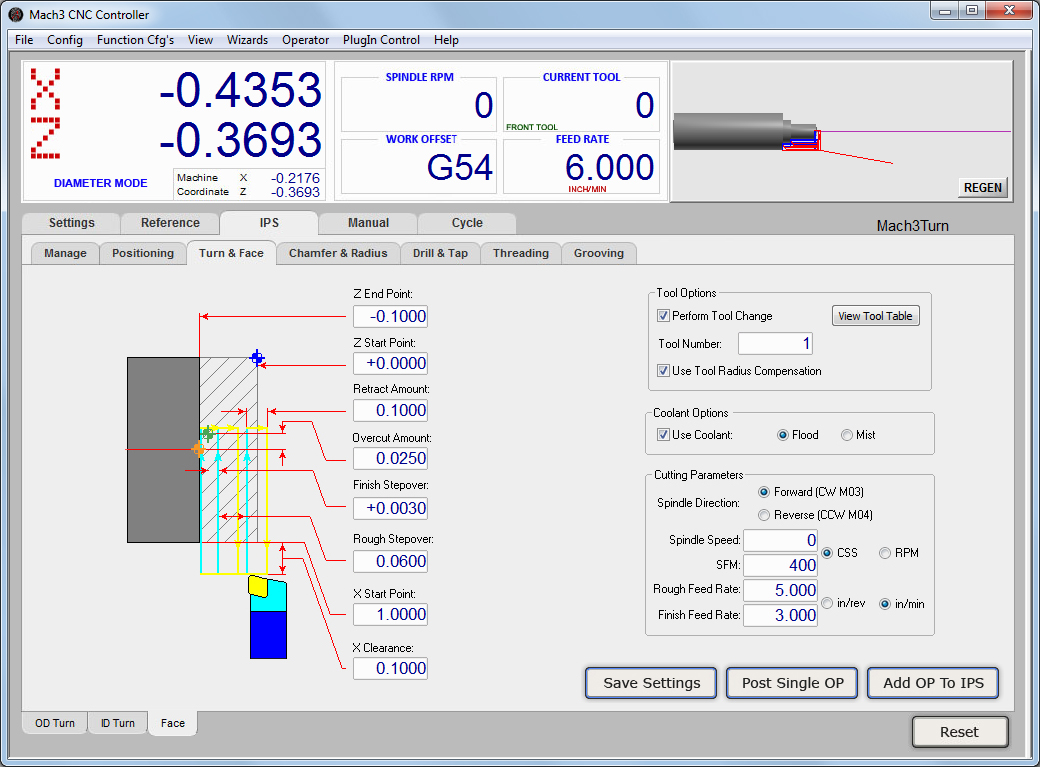Click the red Z axis DRO label
The width and height of the screenshot is (1040, 767).
(x=45, y=138)
